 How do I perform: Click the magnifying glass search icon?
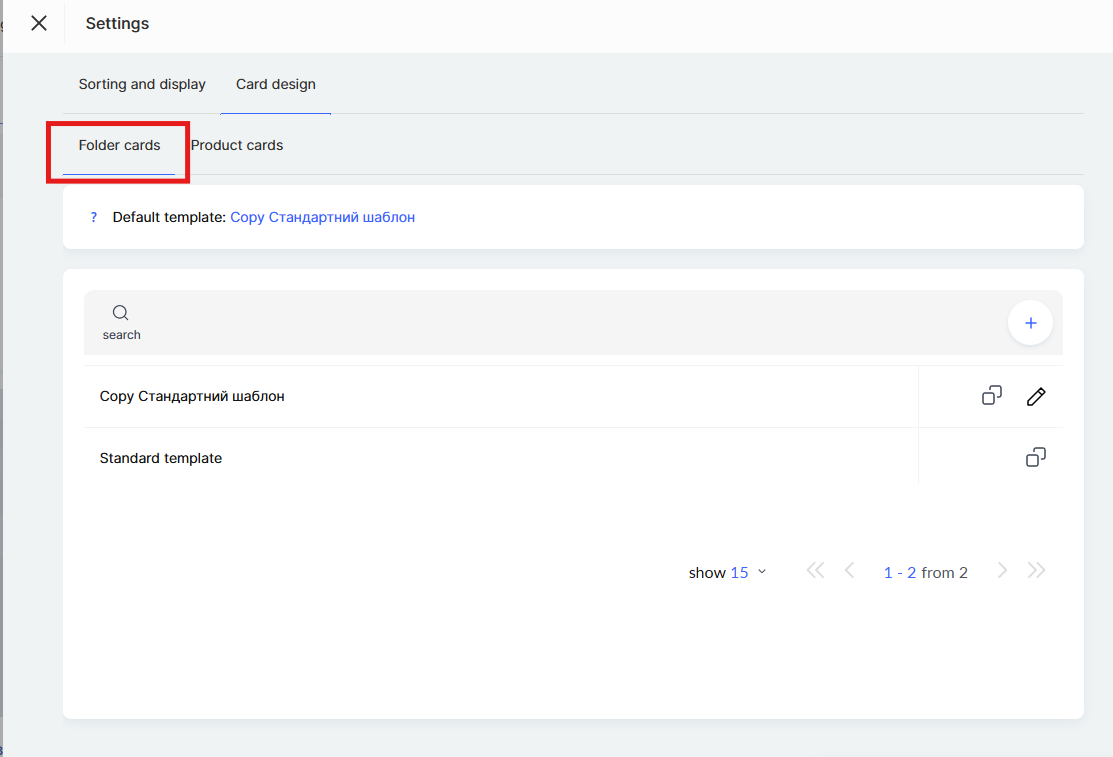[x=121, y=313]
